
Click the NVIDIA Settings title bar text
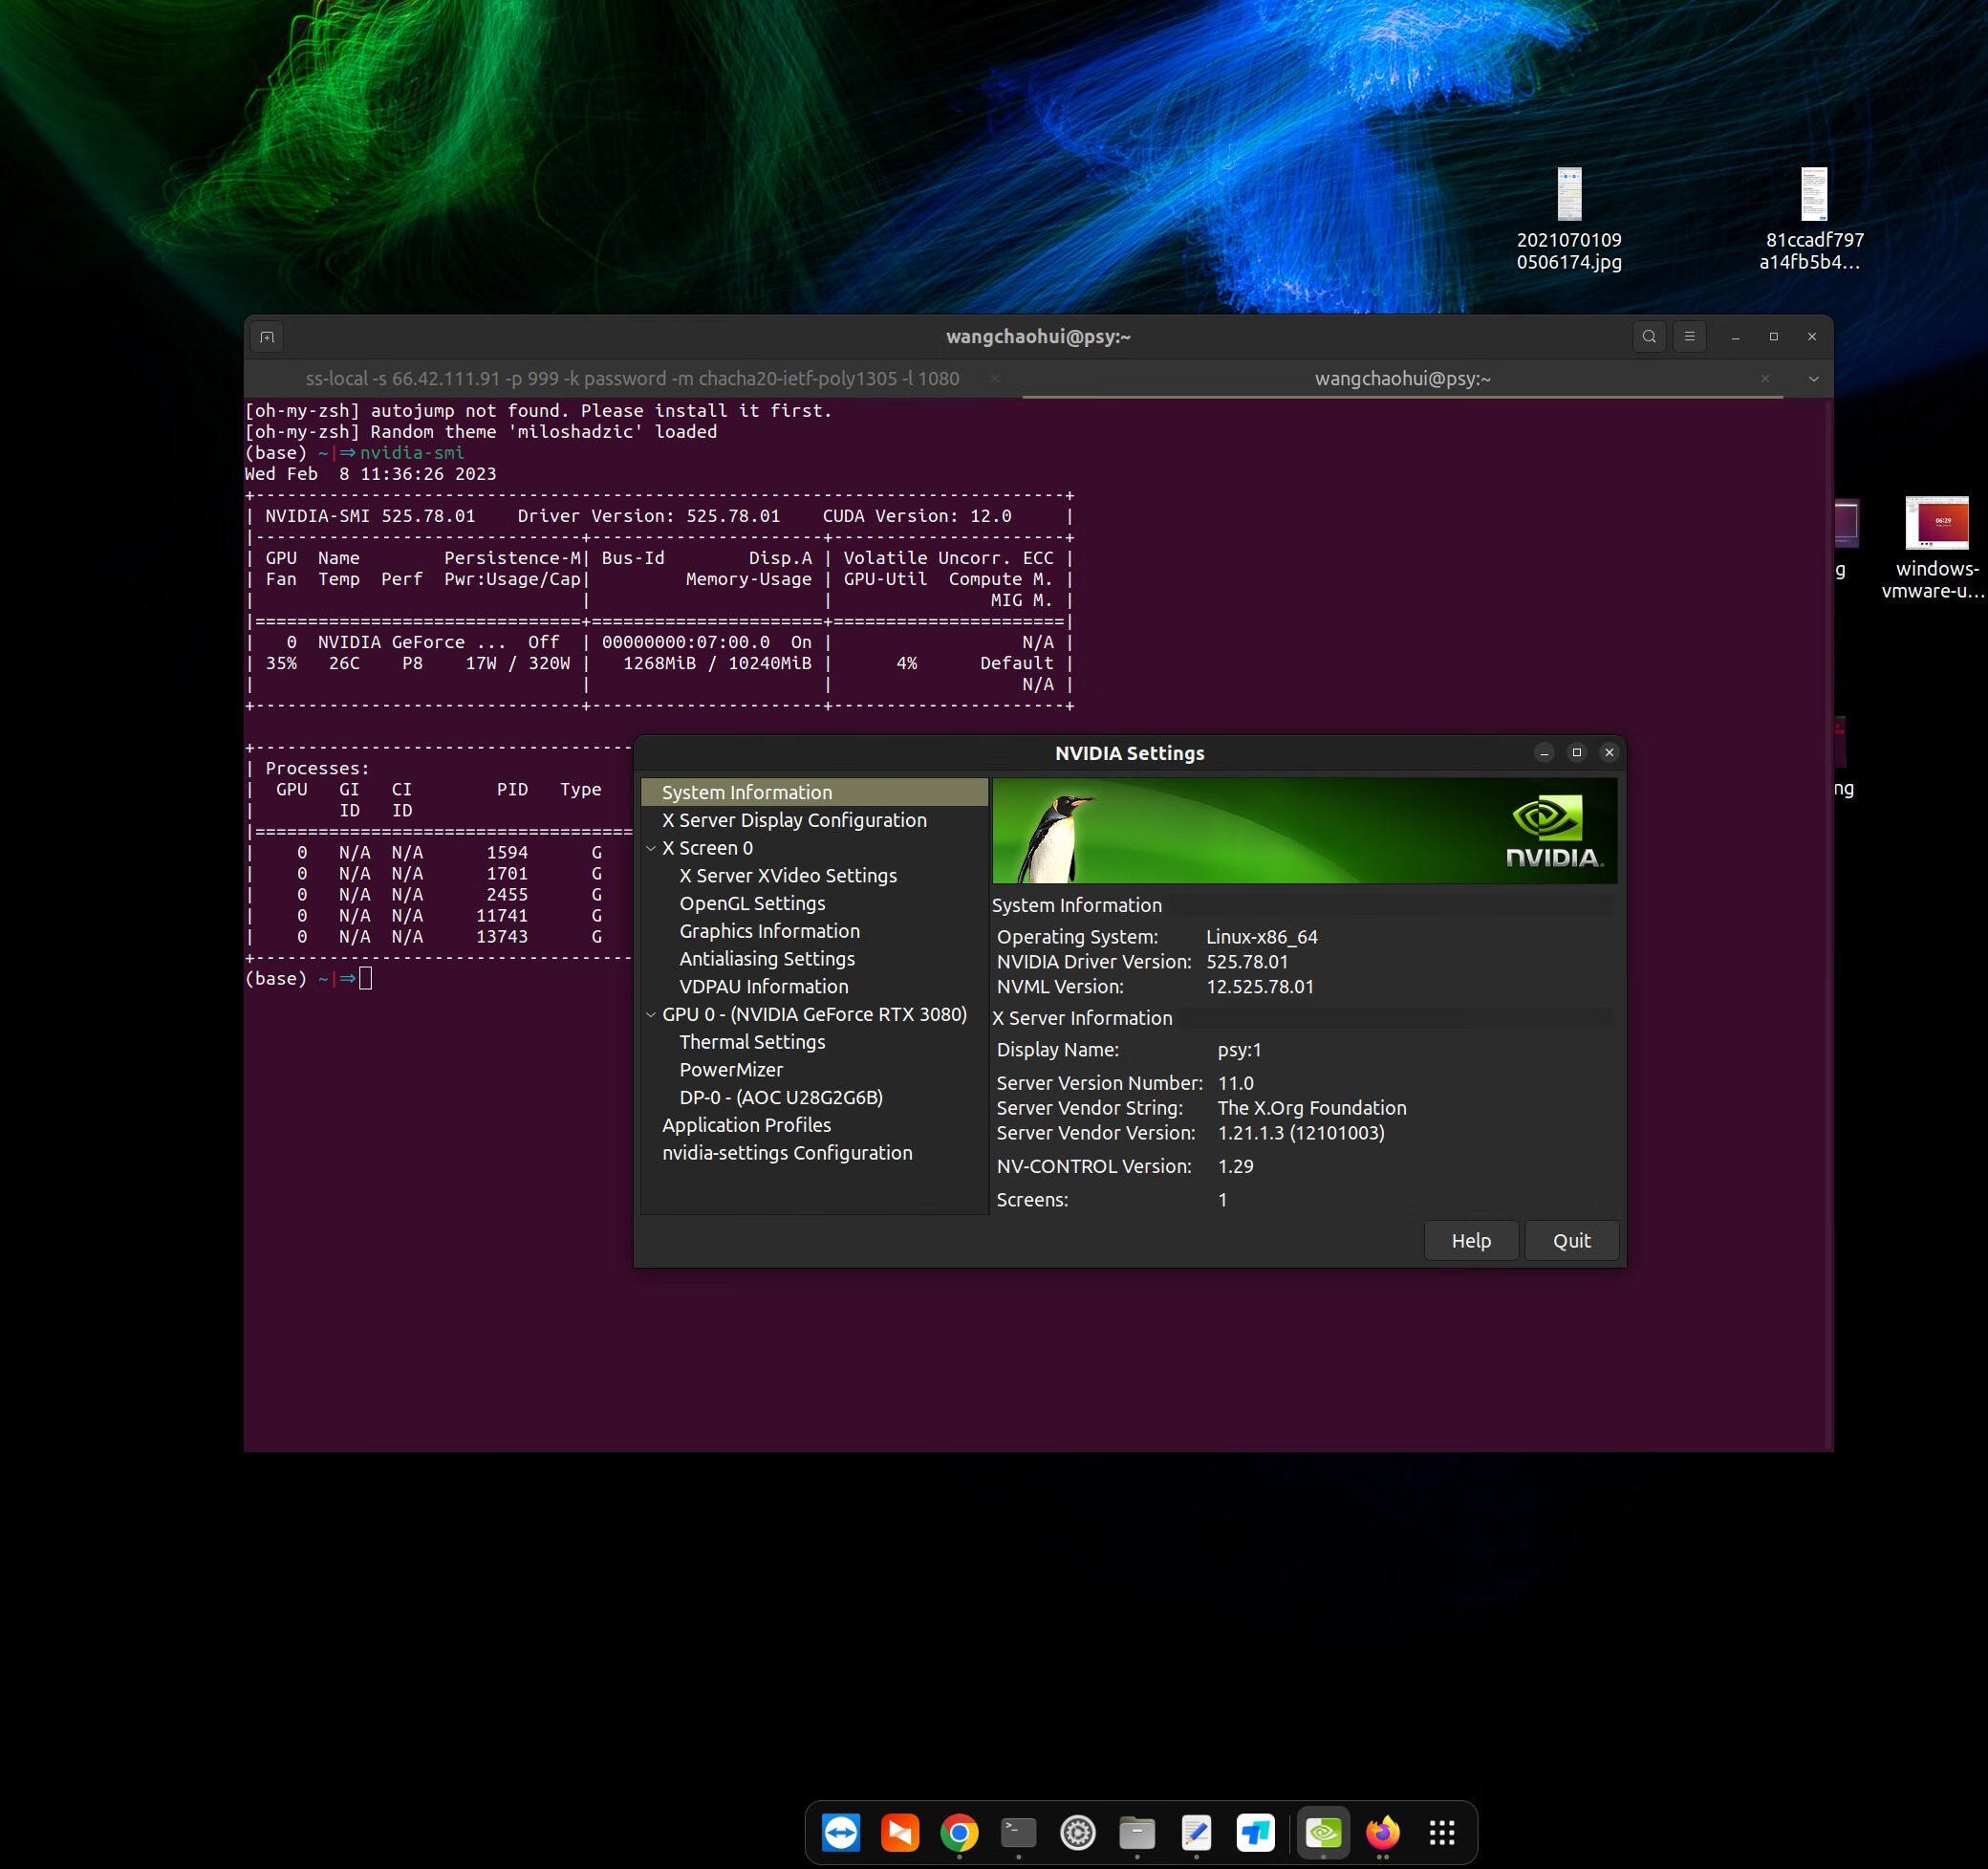coord(1129,753)
